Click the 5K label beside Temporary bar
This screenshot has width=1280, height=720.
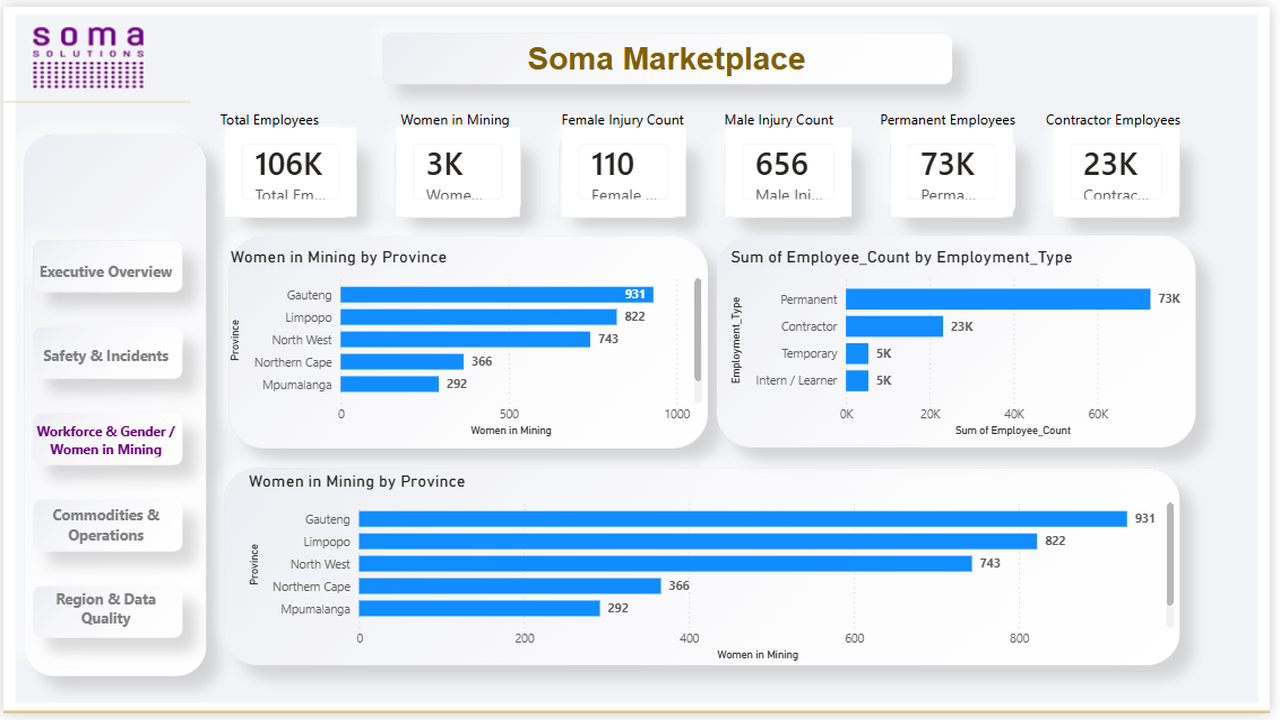click(883, 353)
